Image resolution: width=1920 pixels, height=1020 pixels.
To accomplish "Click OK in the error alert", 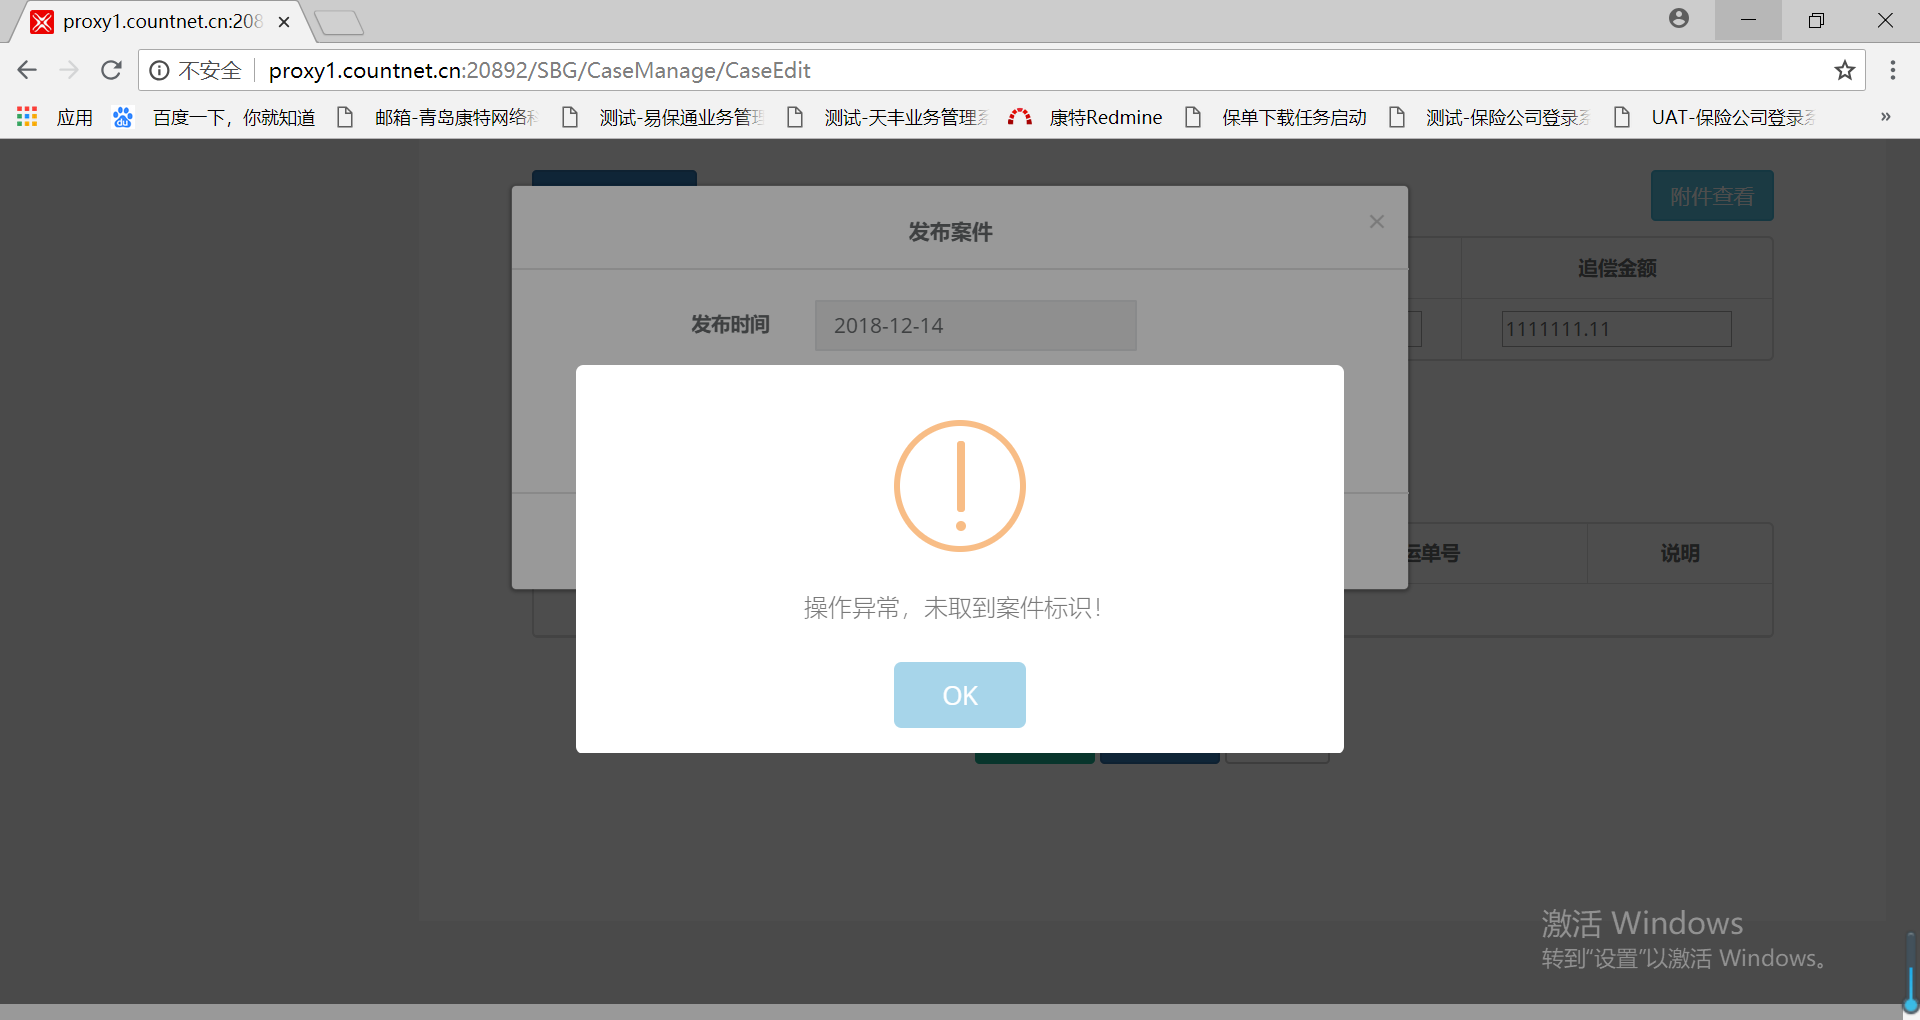I will coord(960,695).
